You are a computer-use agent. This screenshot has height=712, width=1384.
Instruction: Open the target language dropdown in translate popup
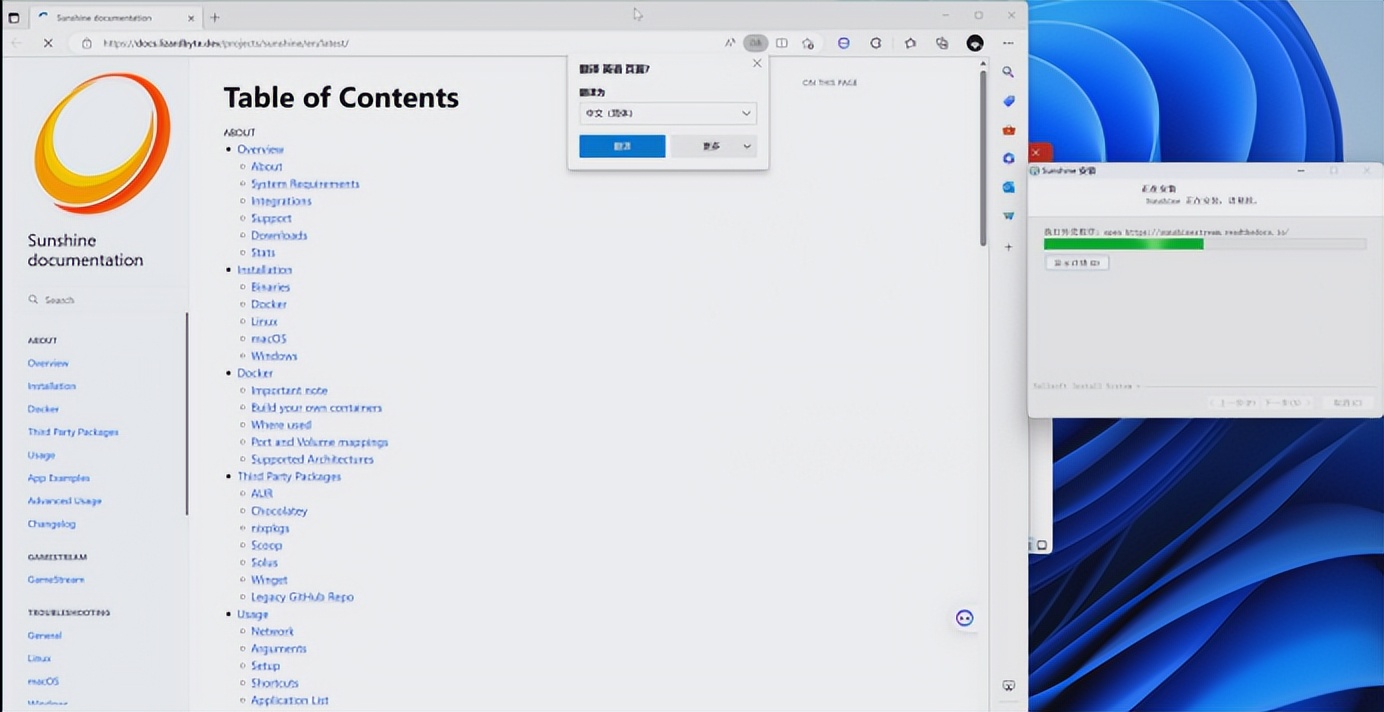tap(667, 113)
